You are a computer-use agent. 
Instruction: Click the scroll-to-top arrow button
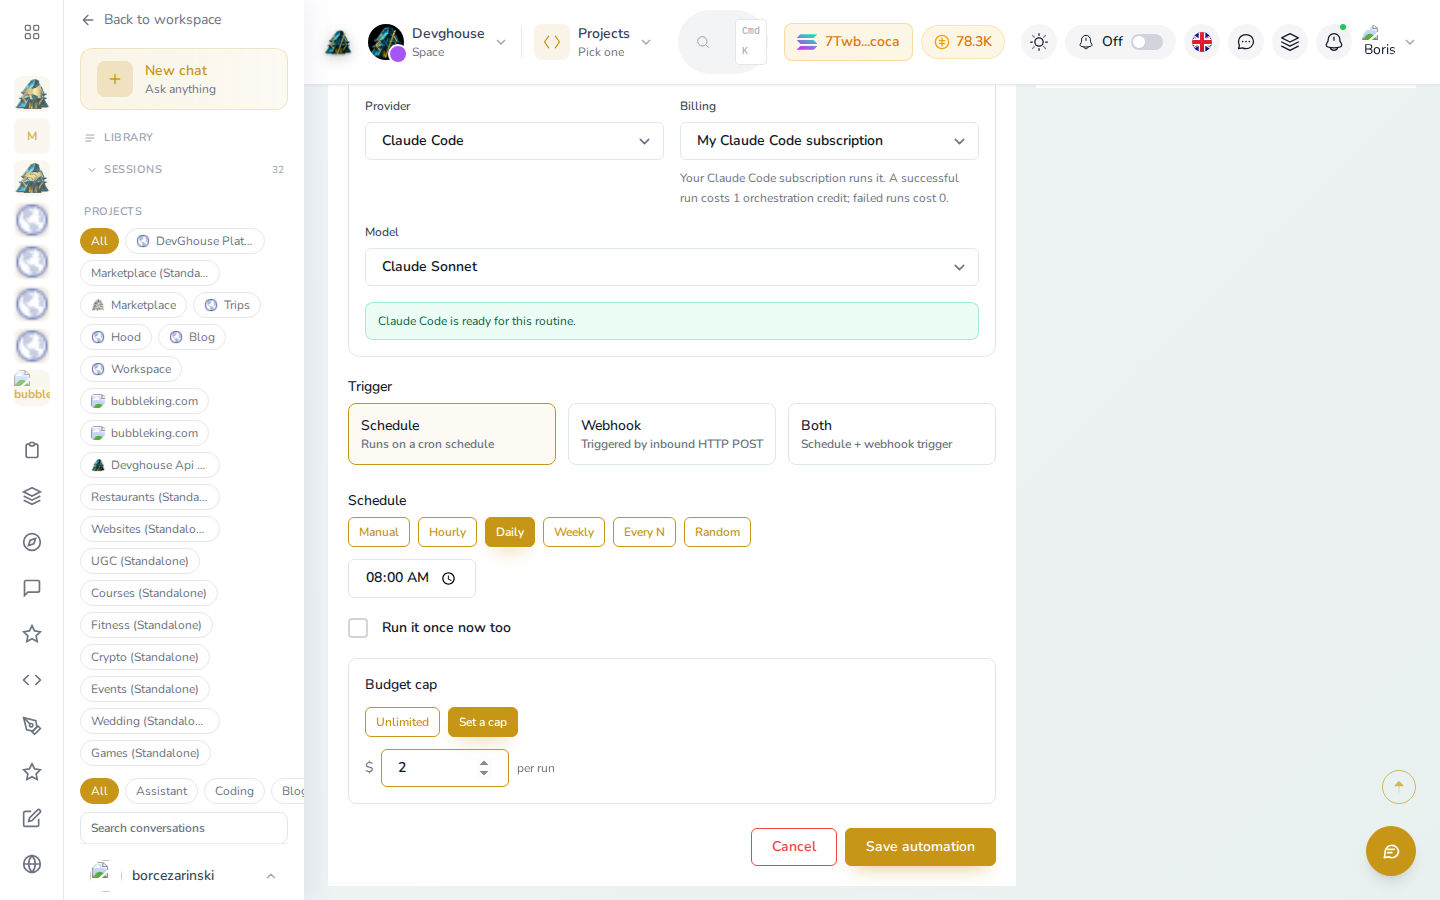point(1399,787)
